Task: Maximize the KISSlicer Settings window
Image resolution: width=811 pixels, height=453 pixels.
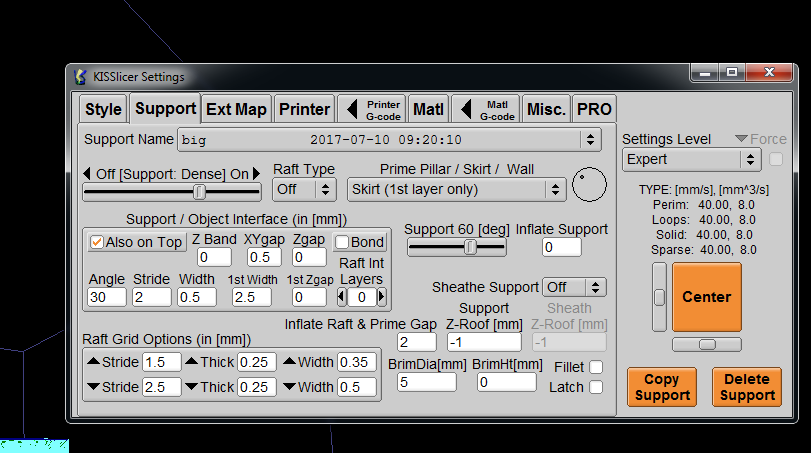Action: point(731,72)
